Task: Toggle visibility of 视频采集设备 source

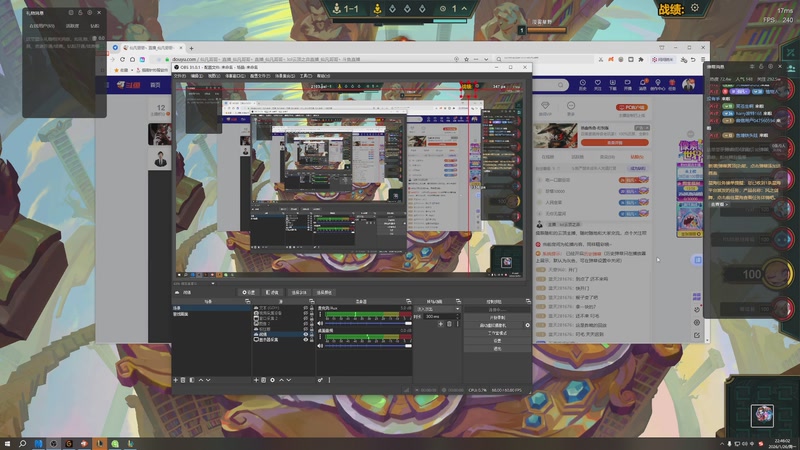Action: pos(306,313)
